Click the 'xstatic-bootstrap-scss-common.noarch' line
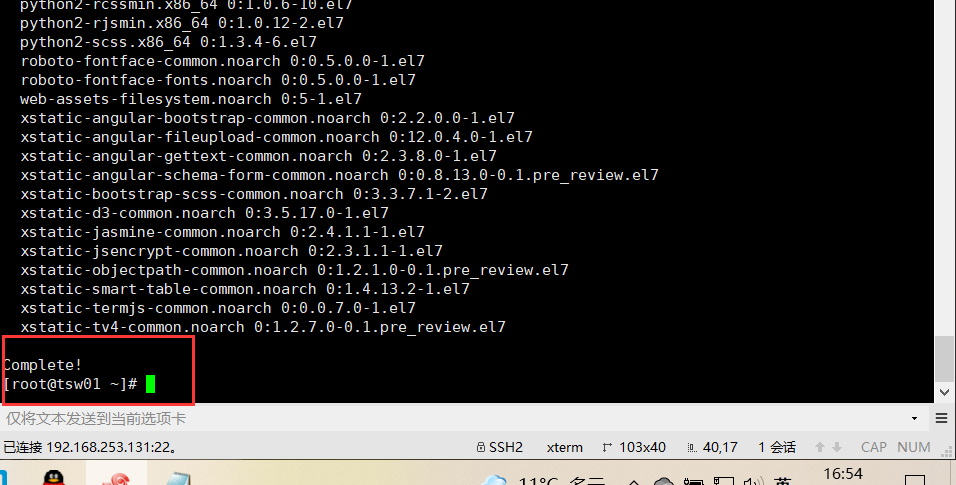Screen dimensions: 956x485 tap(254, 194)
